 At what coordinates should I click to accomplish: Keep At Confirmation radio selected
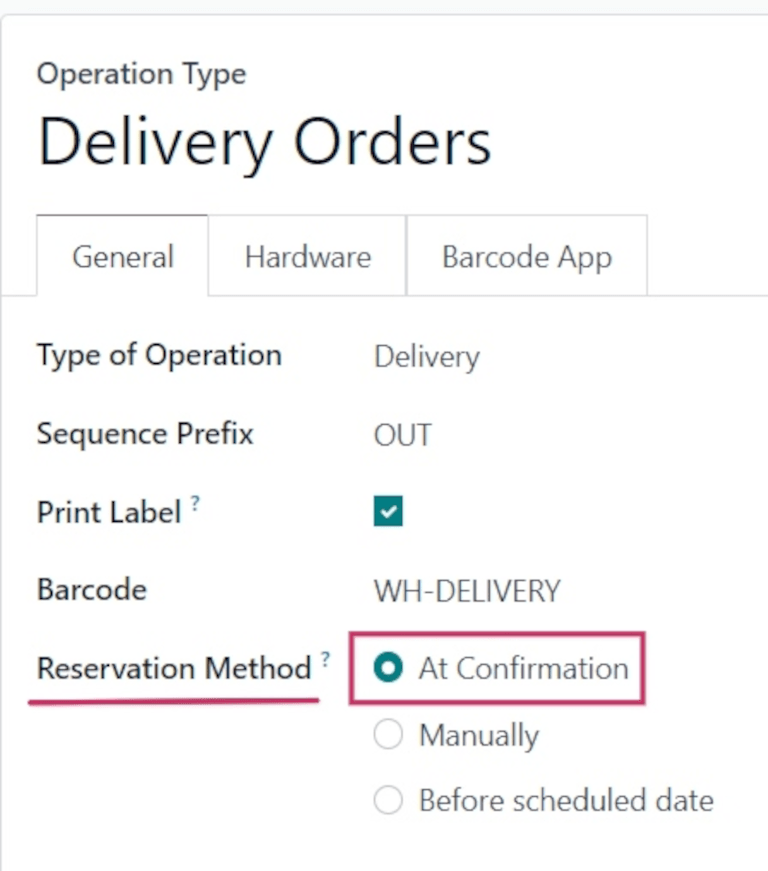pos(388,668)
